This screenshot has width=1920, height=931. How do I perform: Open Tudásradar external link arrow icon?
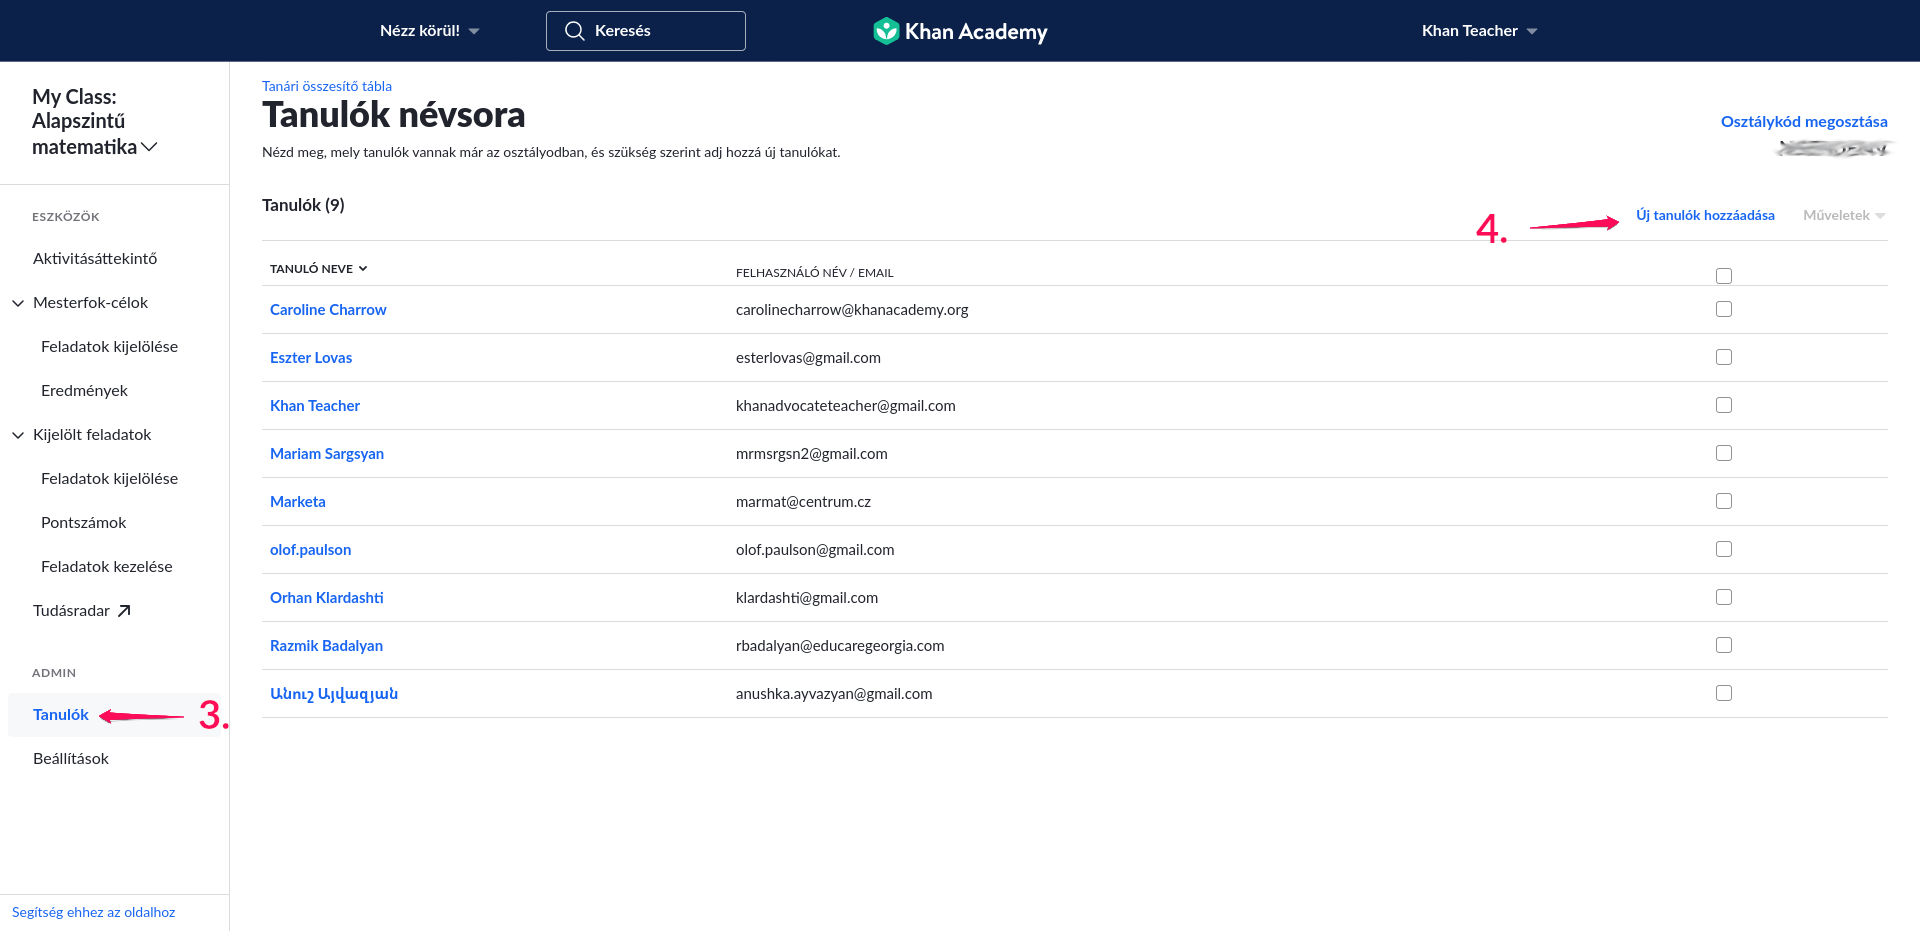click(x=124, y=611)
